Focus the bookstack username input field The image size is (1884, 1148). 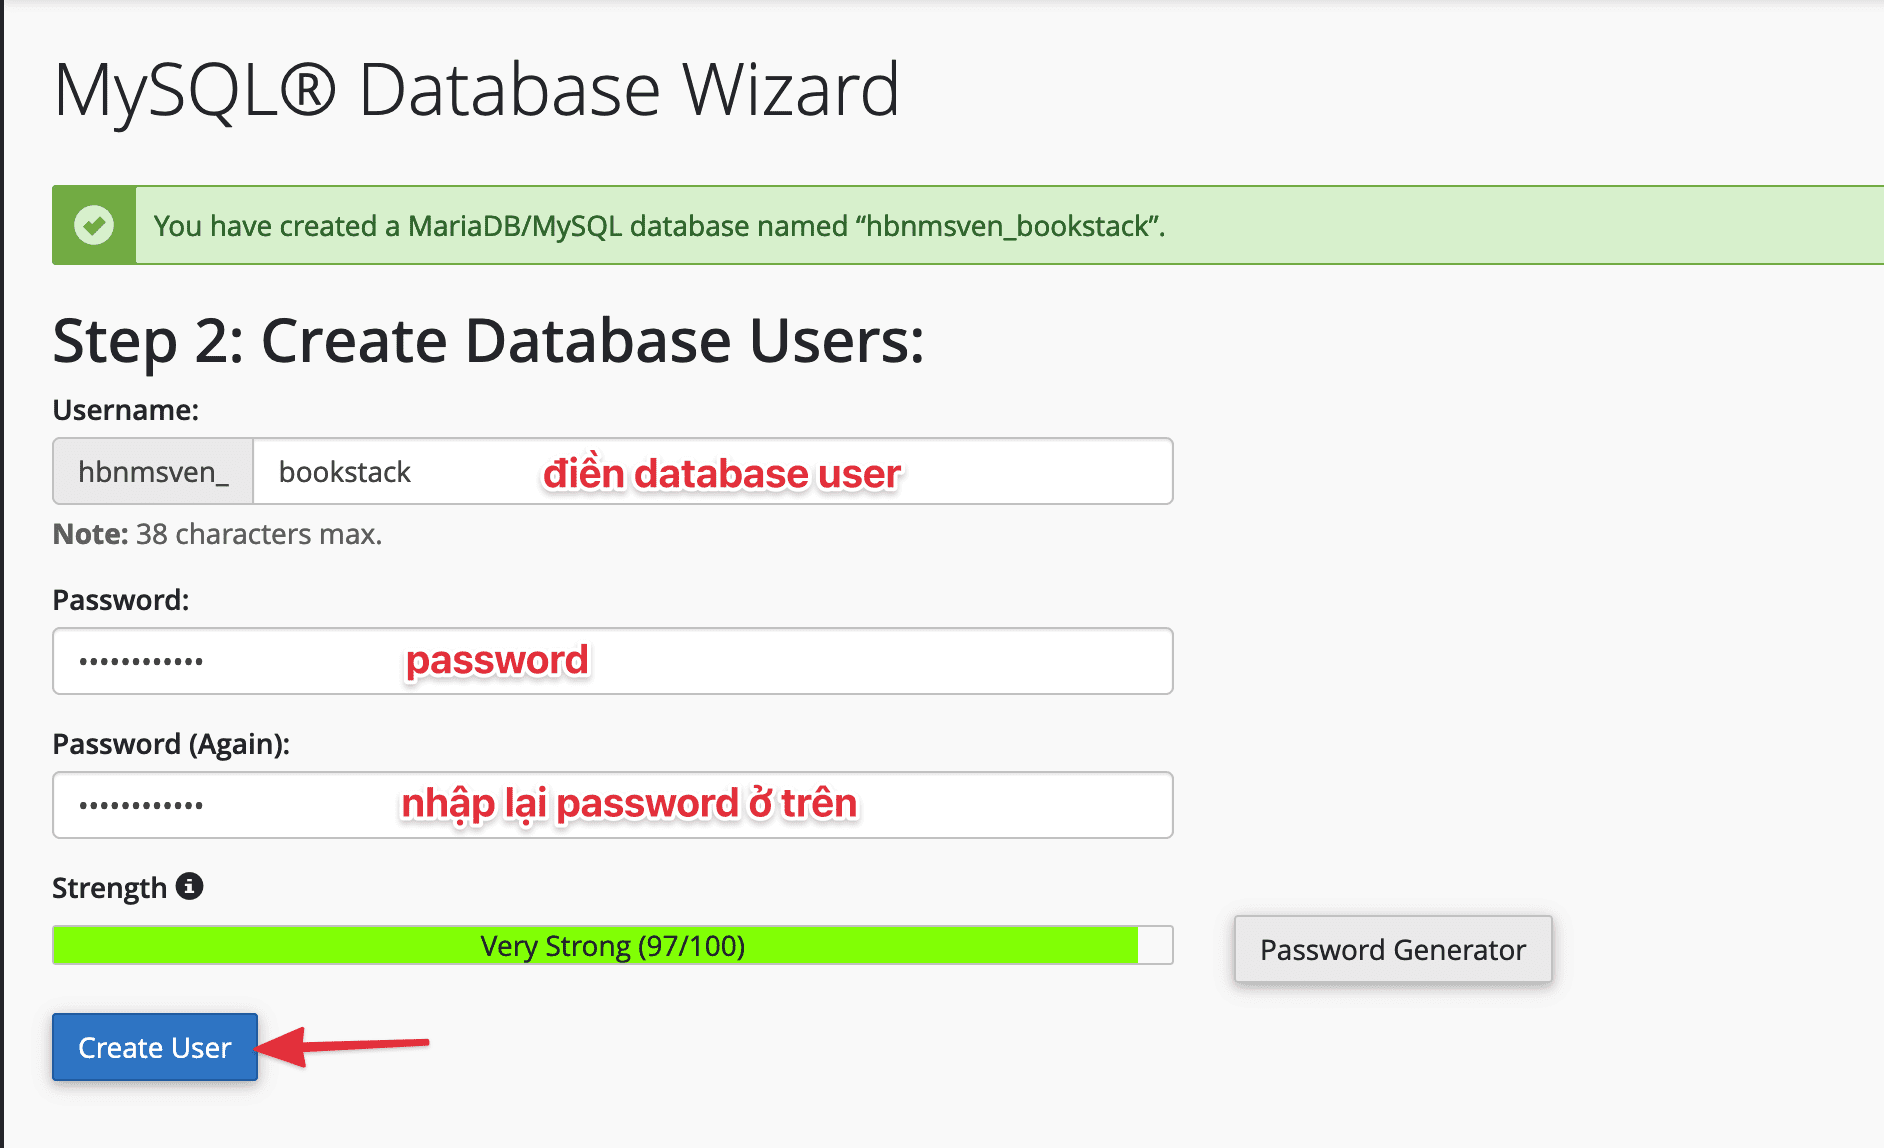coord(713,471)
